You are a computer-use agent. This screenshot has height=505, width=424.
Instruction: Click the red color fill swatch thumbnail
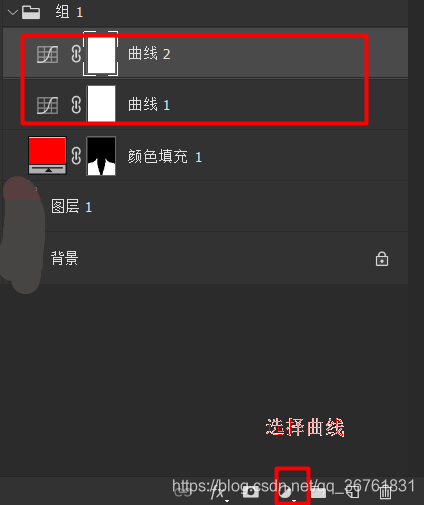[47, 155]
